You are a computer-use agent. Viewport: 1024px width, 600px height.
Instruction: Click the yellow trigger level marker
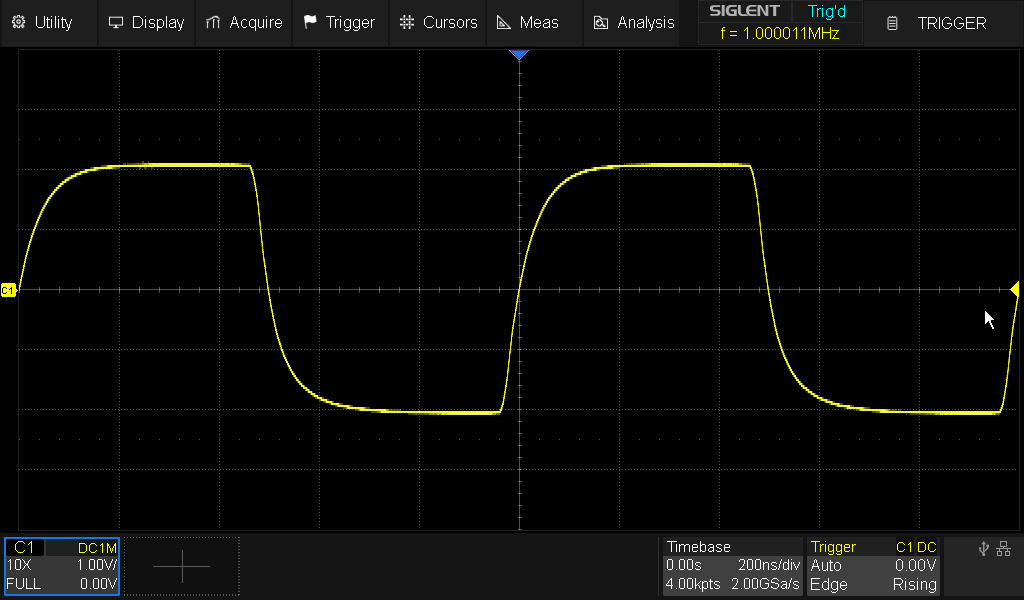1016,290
